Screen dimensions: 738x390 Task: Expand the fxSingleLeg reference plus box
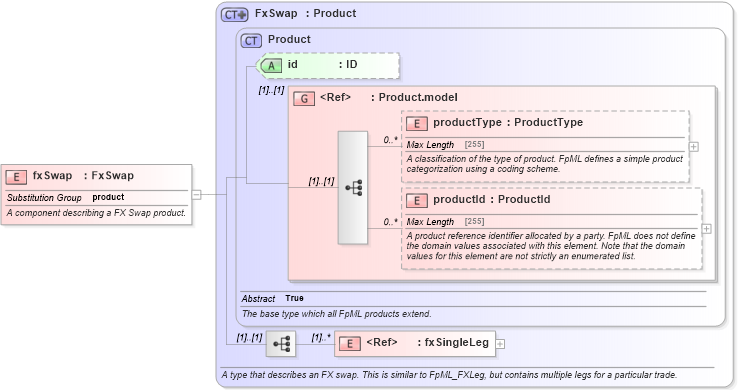coord(500,344)
